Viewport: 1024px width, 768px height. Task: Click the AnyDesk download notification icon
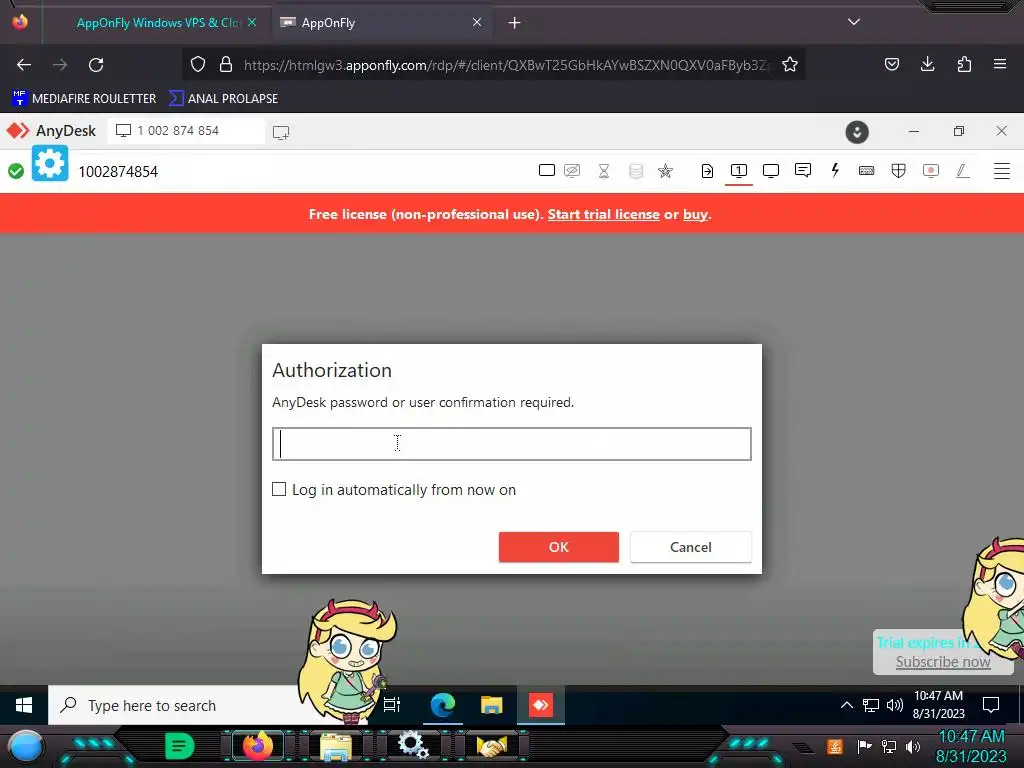coord(857,132)
